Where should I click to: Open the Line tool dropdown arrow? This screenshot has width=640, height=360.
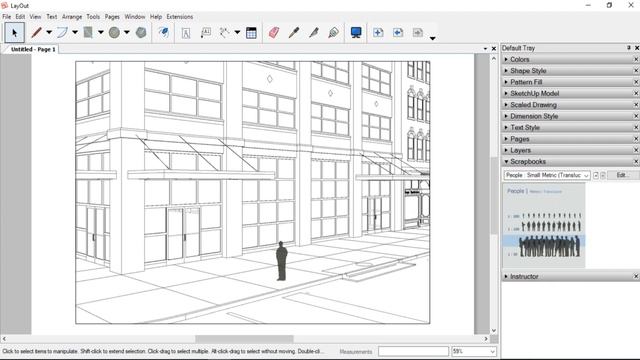click(x=49, y=32)
